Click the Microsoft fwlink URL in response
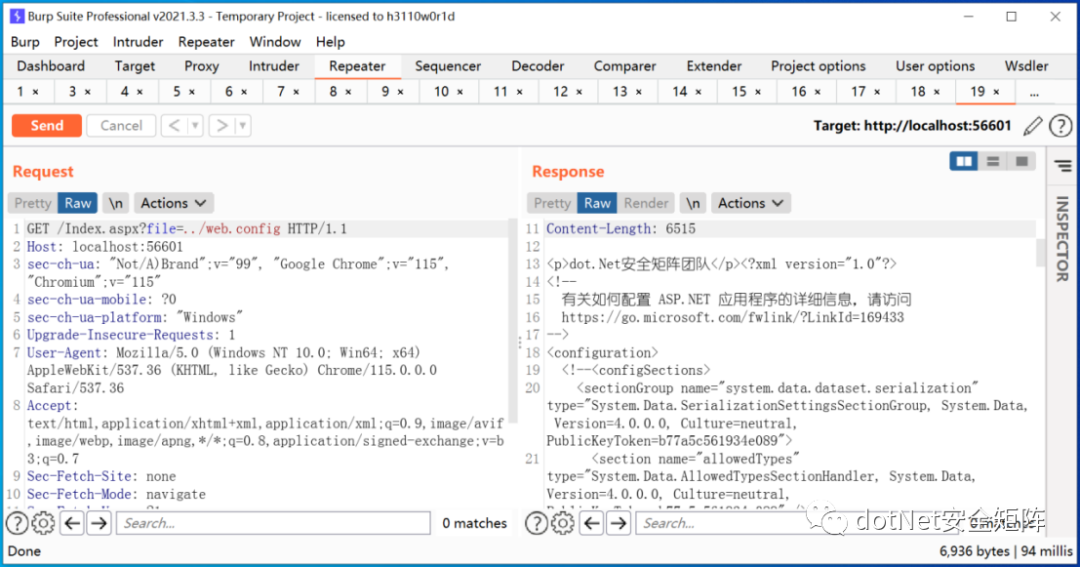Image resolution: width=1080 pixels, height=567 pixels. pyautogui.click(x=732, y=318)
